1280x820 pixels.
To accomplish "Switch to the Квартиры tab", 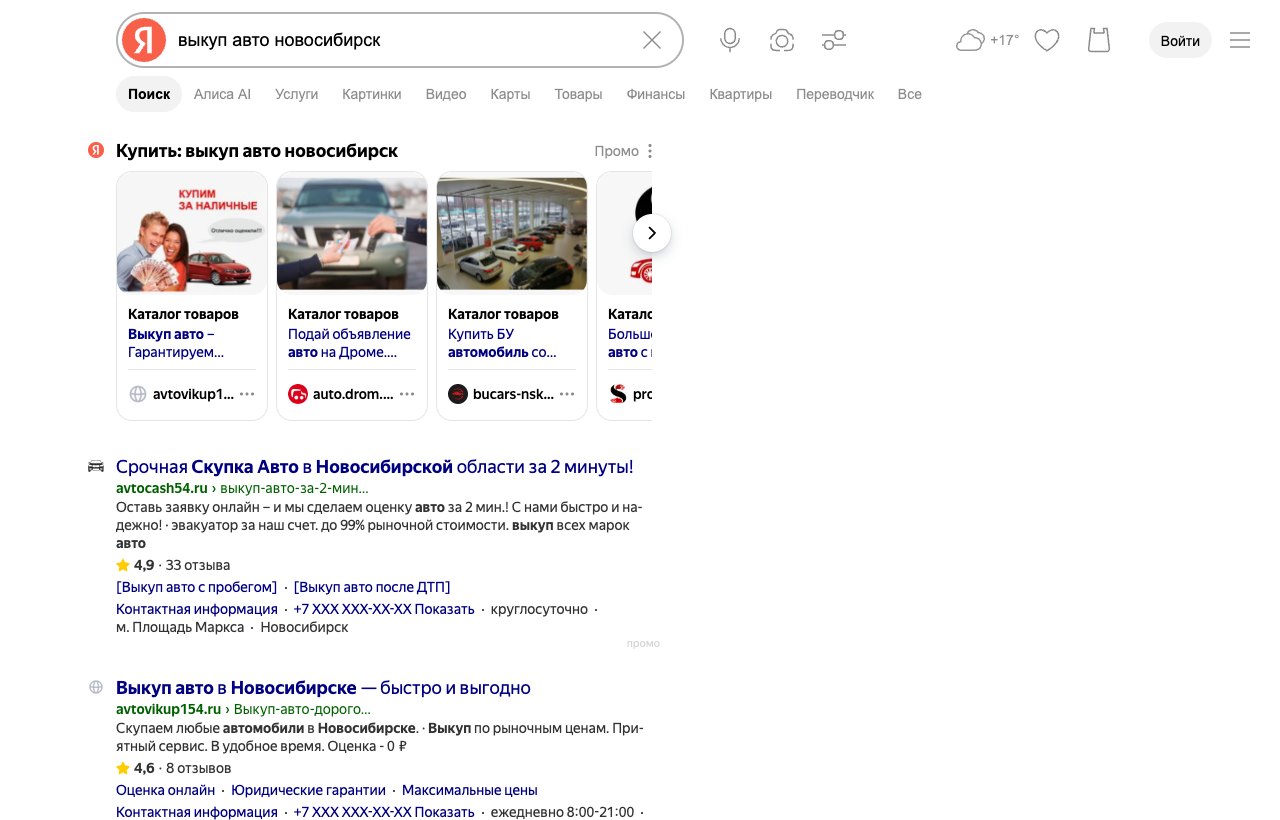I will coord(741,94).
